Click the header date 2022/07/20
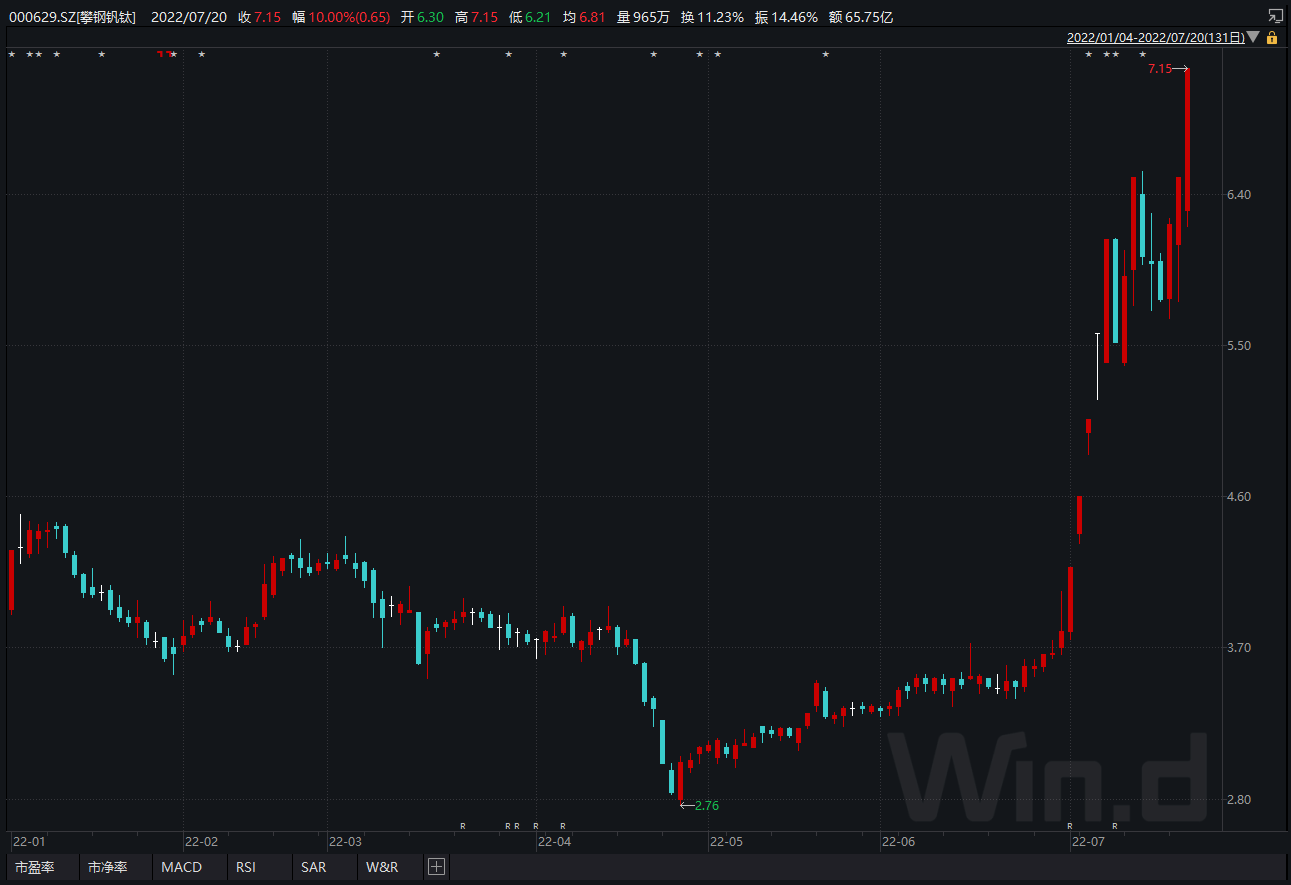Image resolution: width=1291 pixels, height=885 pixels. coord(189,17)
